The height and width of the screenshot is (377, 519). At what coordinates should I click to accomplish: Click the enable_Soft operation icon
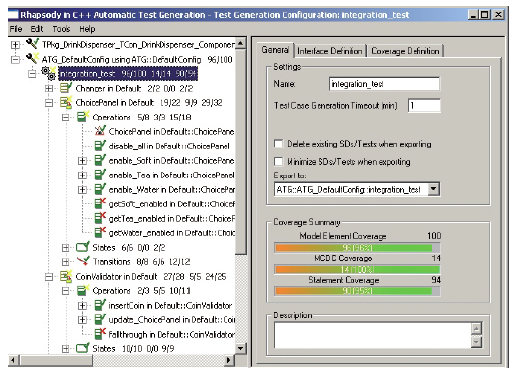[100, 160]
